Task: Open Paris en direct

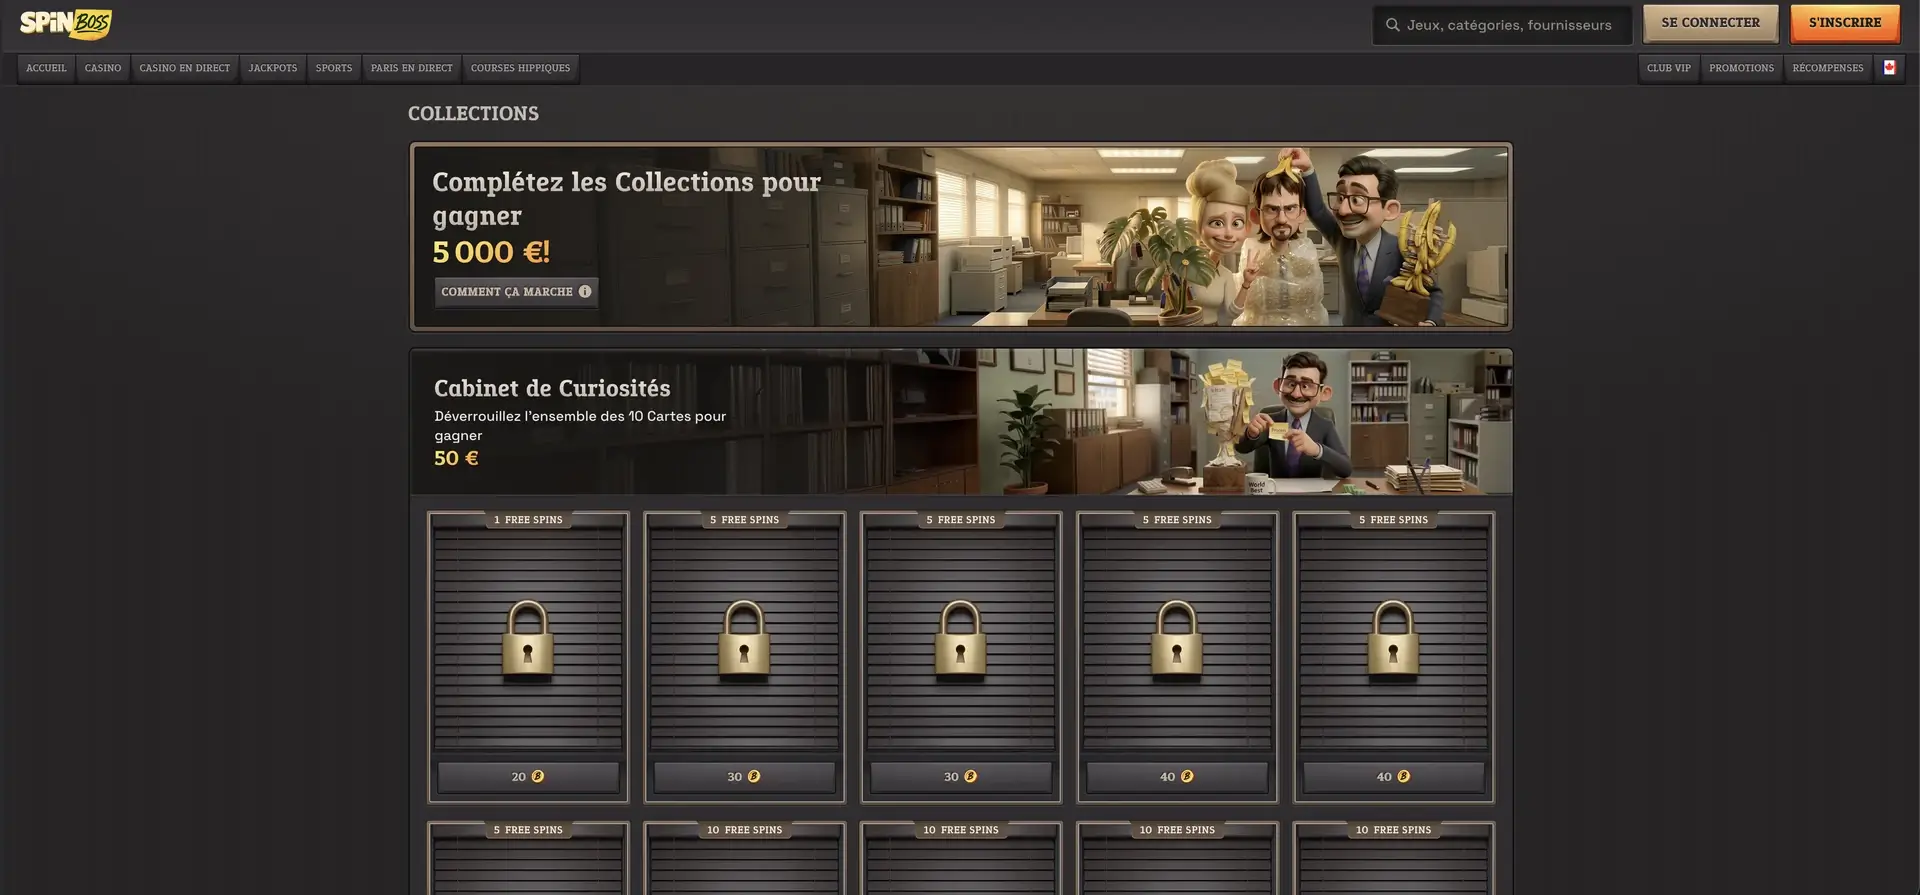Action: coord(412,68)
